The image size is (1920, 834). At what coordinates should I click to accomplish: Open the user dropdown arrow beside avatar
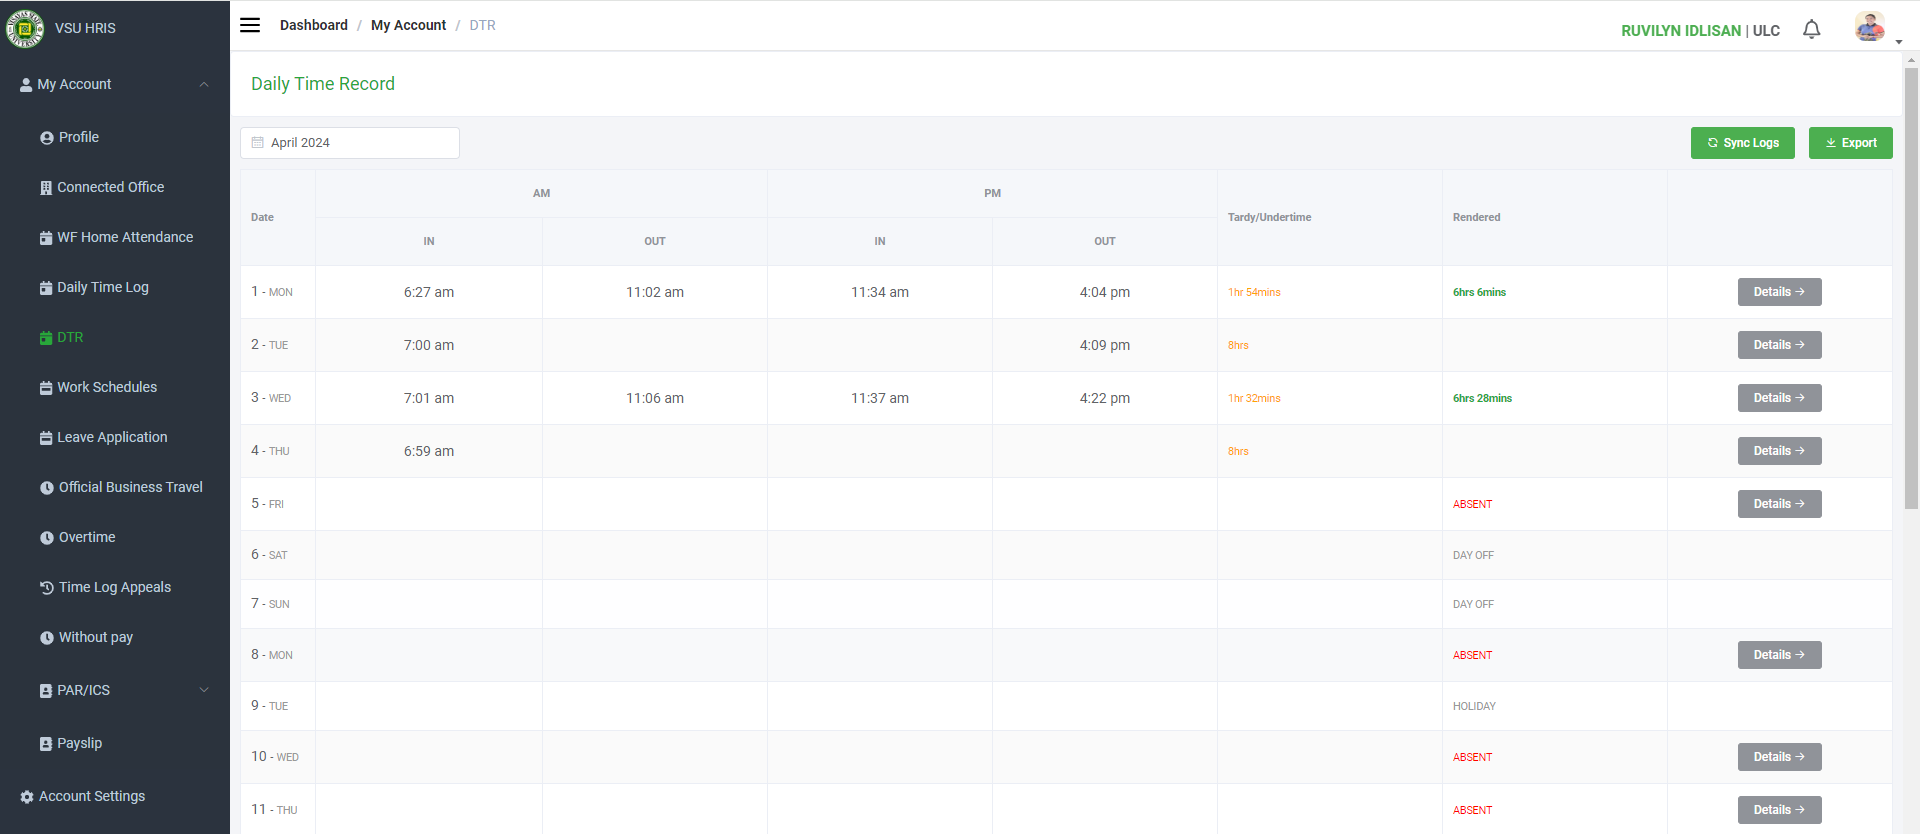[x=1898, y=42]
